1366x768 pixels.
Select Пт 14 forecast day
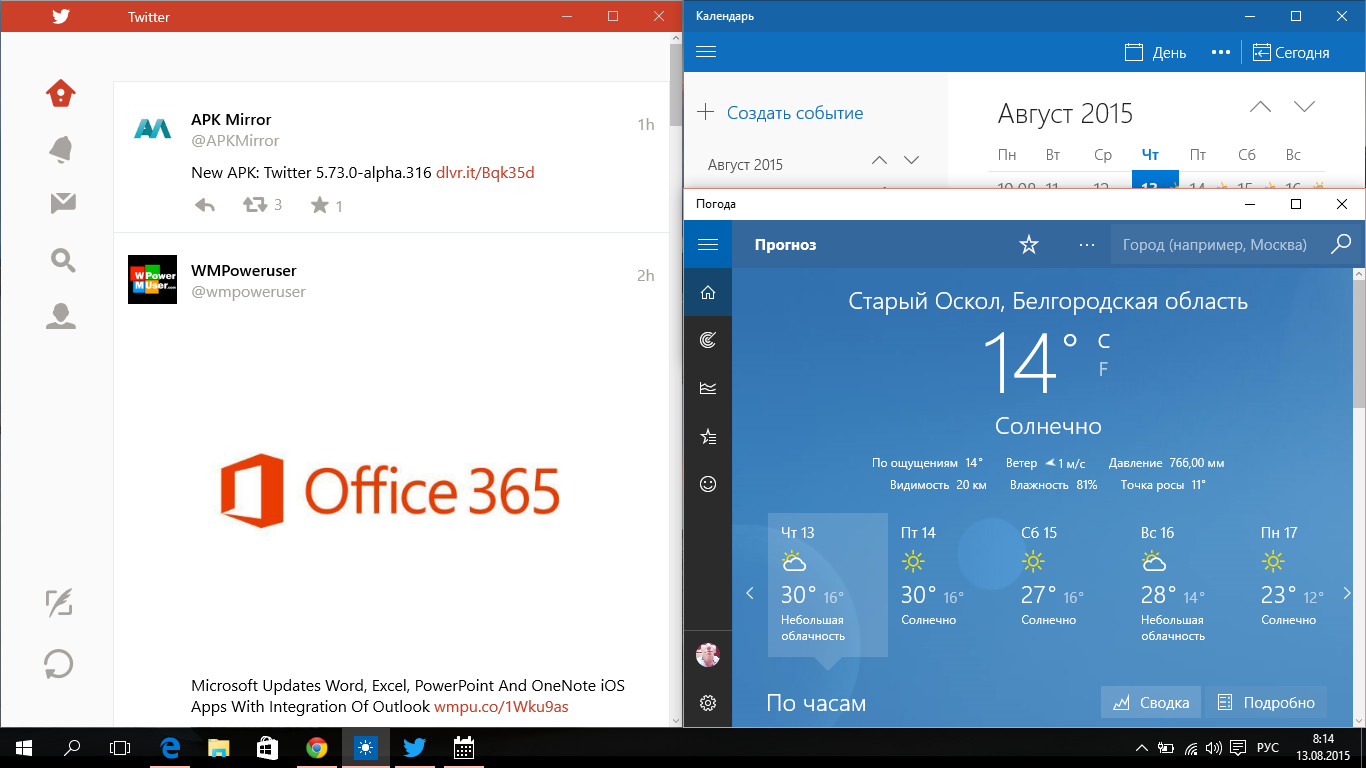pos(948,585)
